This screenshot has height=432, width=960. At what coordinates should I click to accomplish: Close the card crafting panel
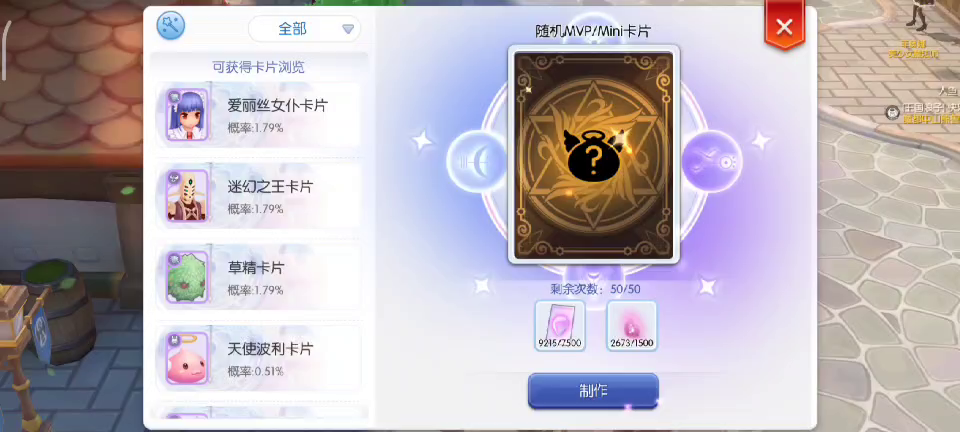784,26
